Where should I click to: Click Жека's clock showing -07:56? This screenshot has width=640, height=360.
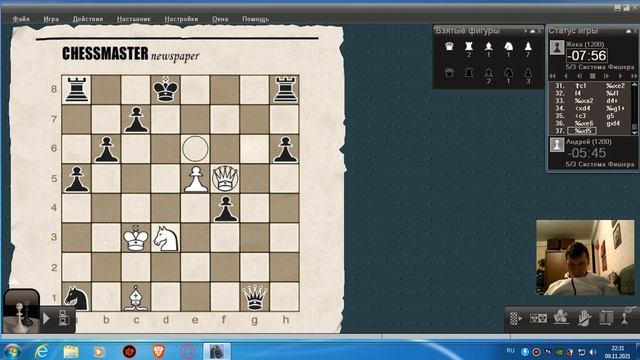(x=587, y=56)
